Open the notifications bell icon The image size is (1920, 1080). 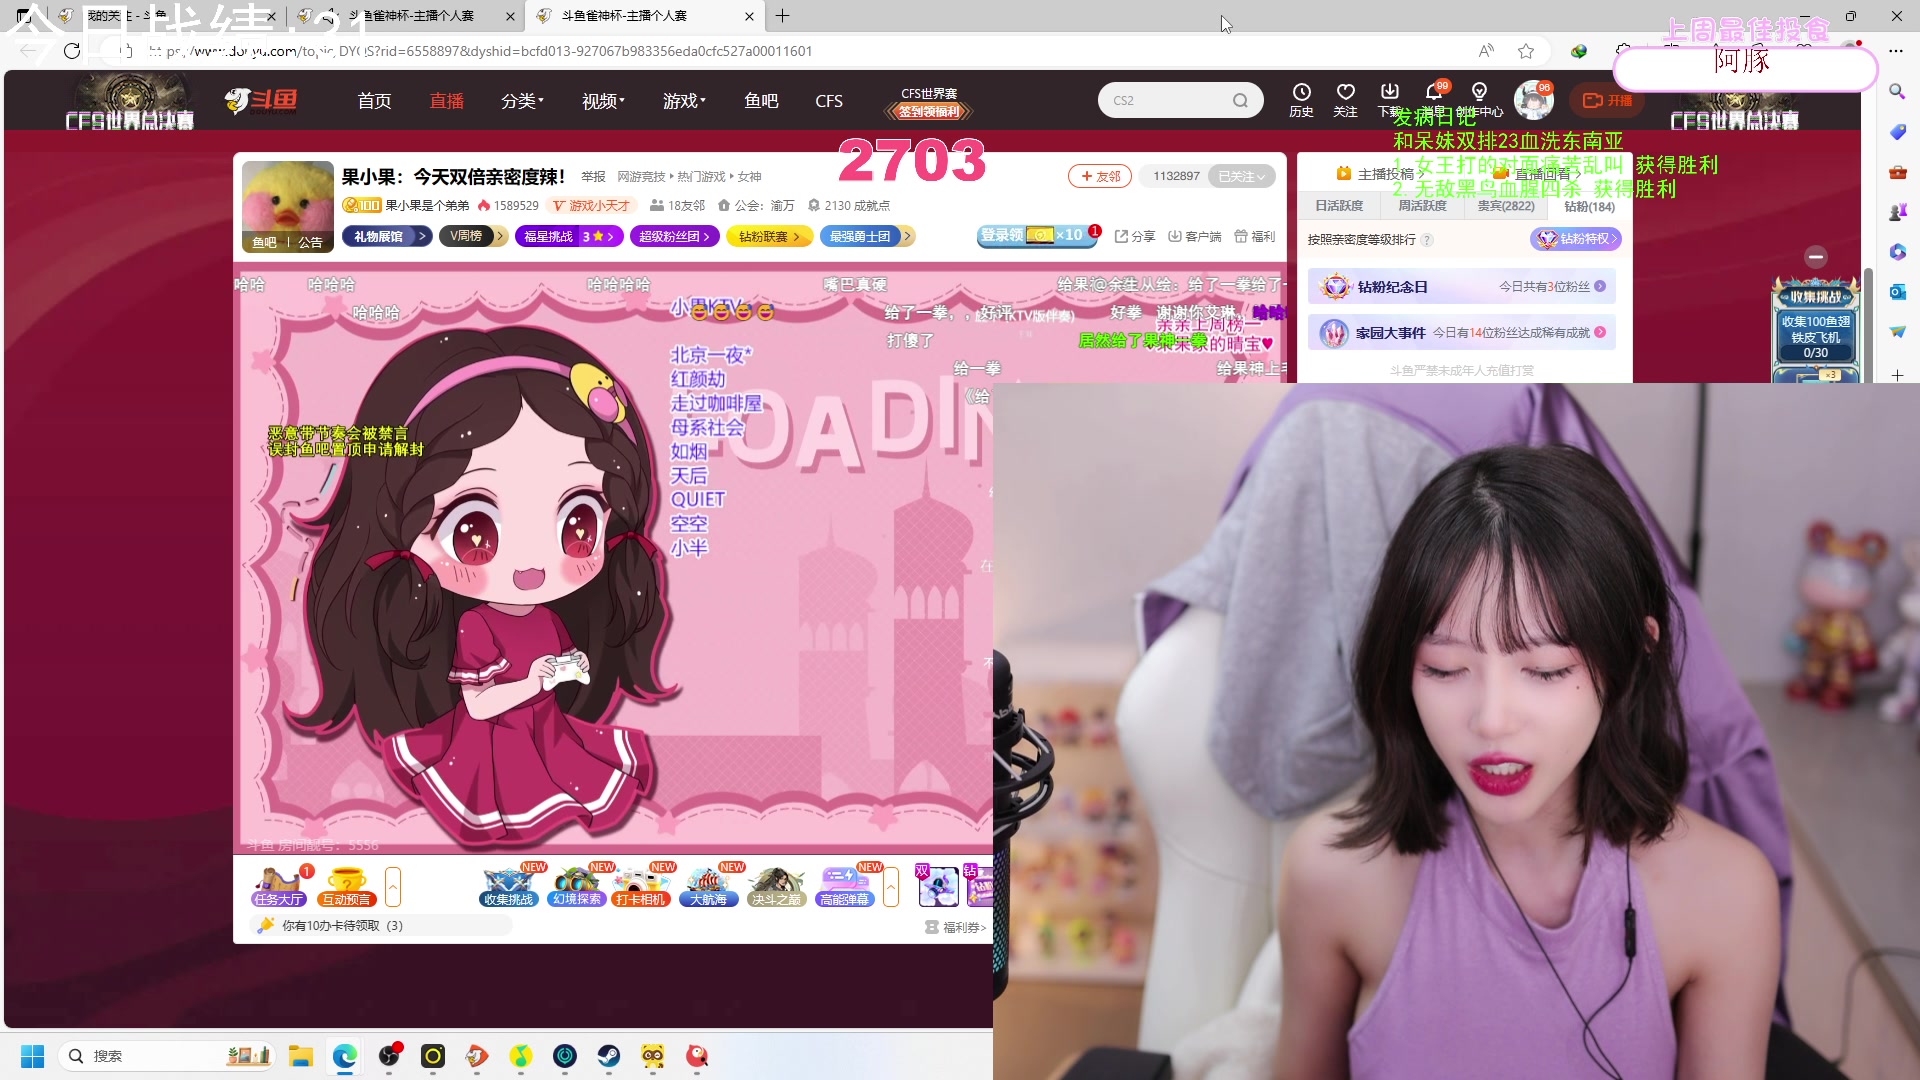[x=1433, y=93]
